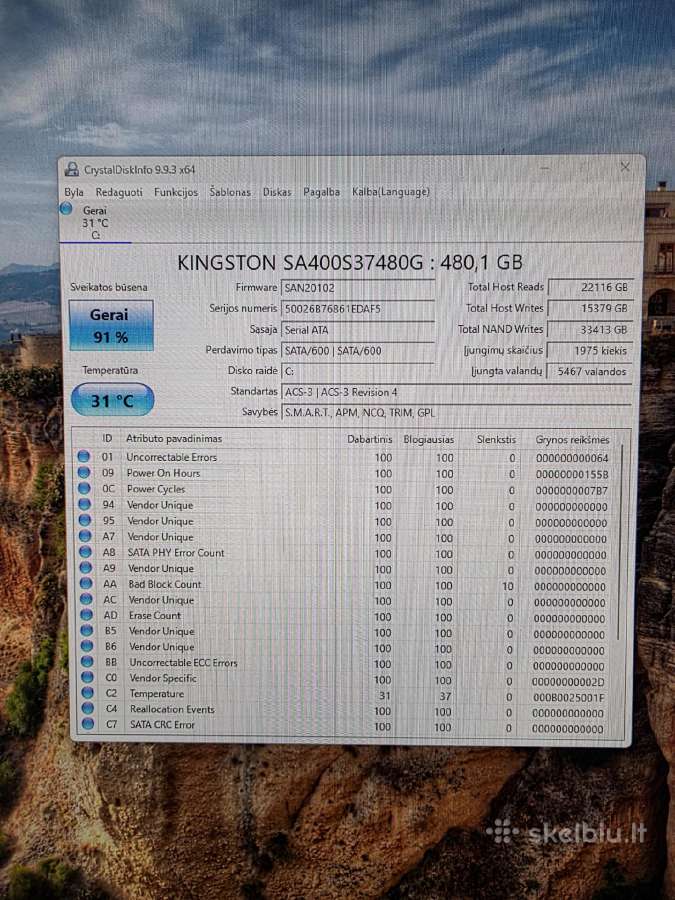Select the C: disk tab with Gerai status

(x=95, y=223)
